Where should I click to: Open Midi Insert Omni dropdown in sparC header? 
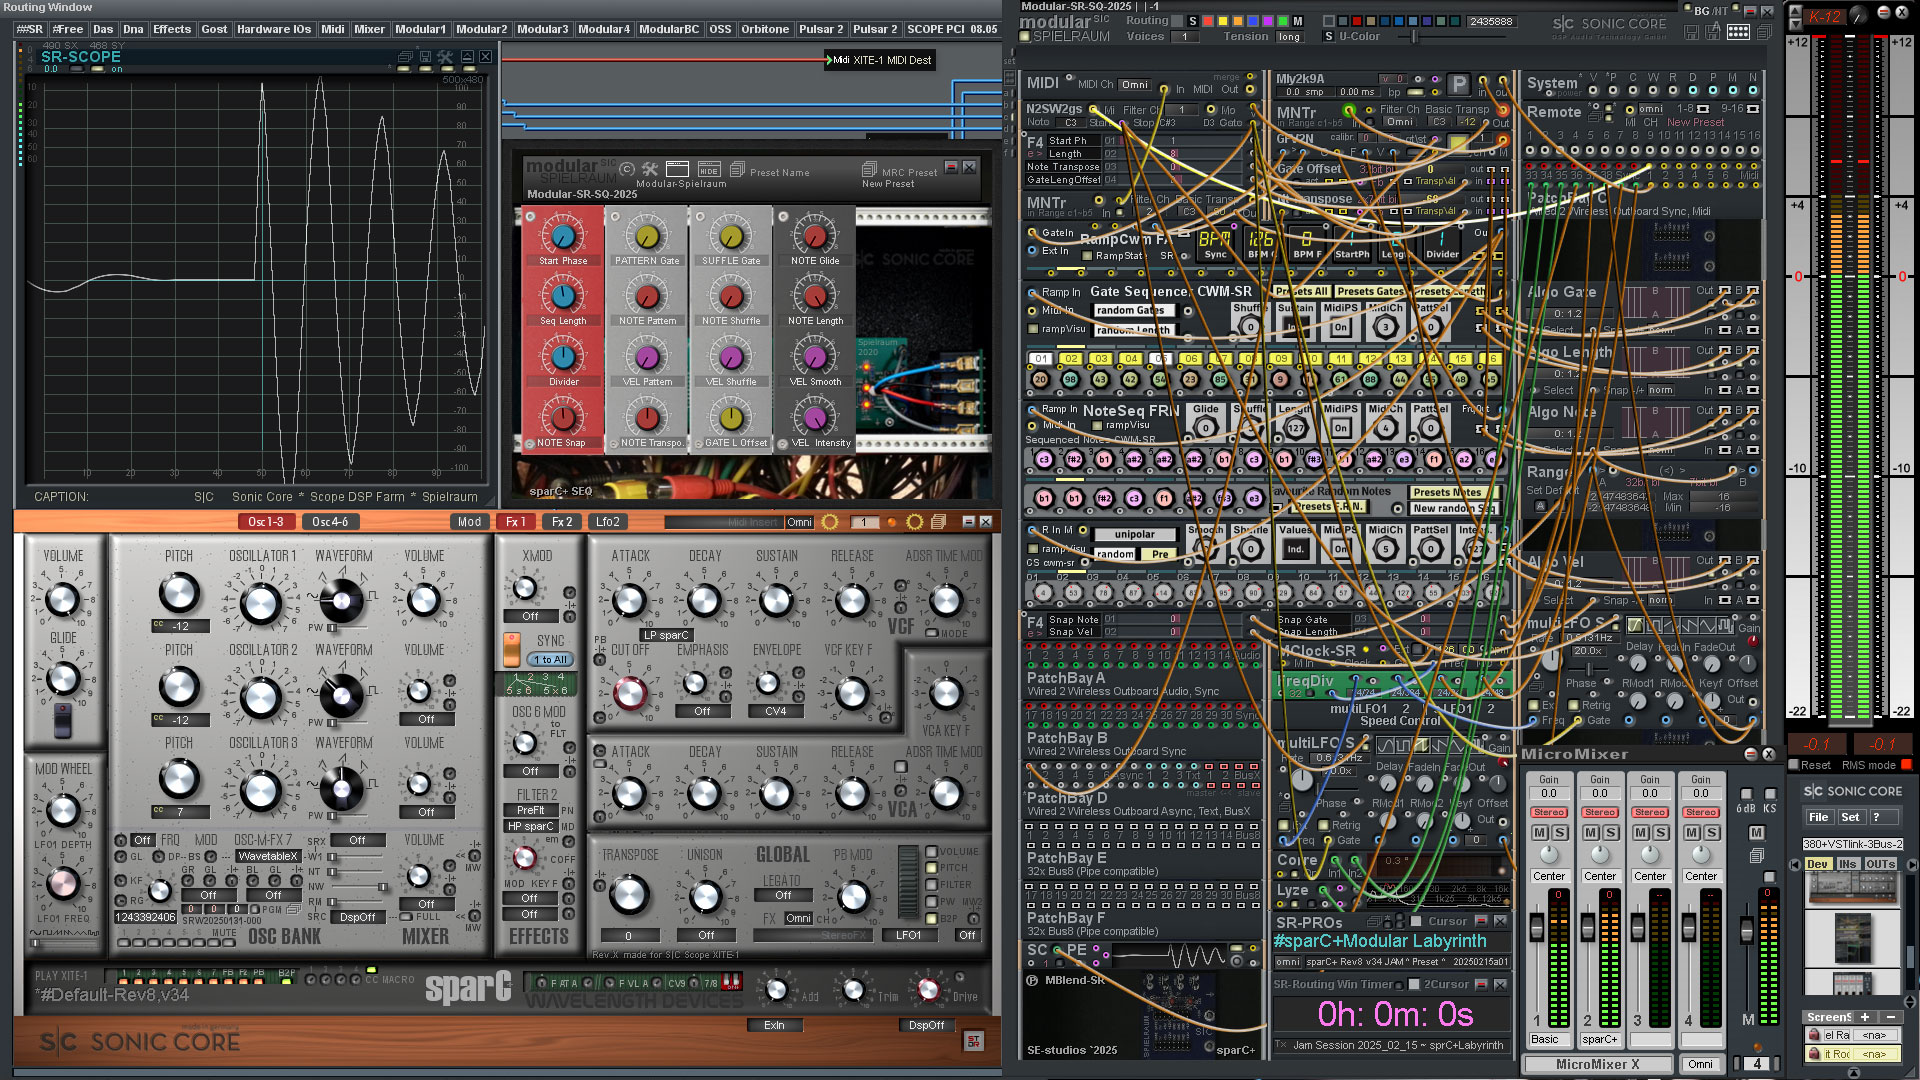click(799, 522)
